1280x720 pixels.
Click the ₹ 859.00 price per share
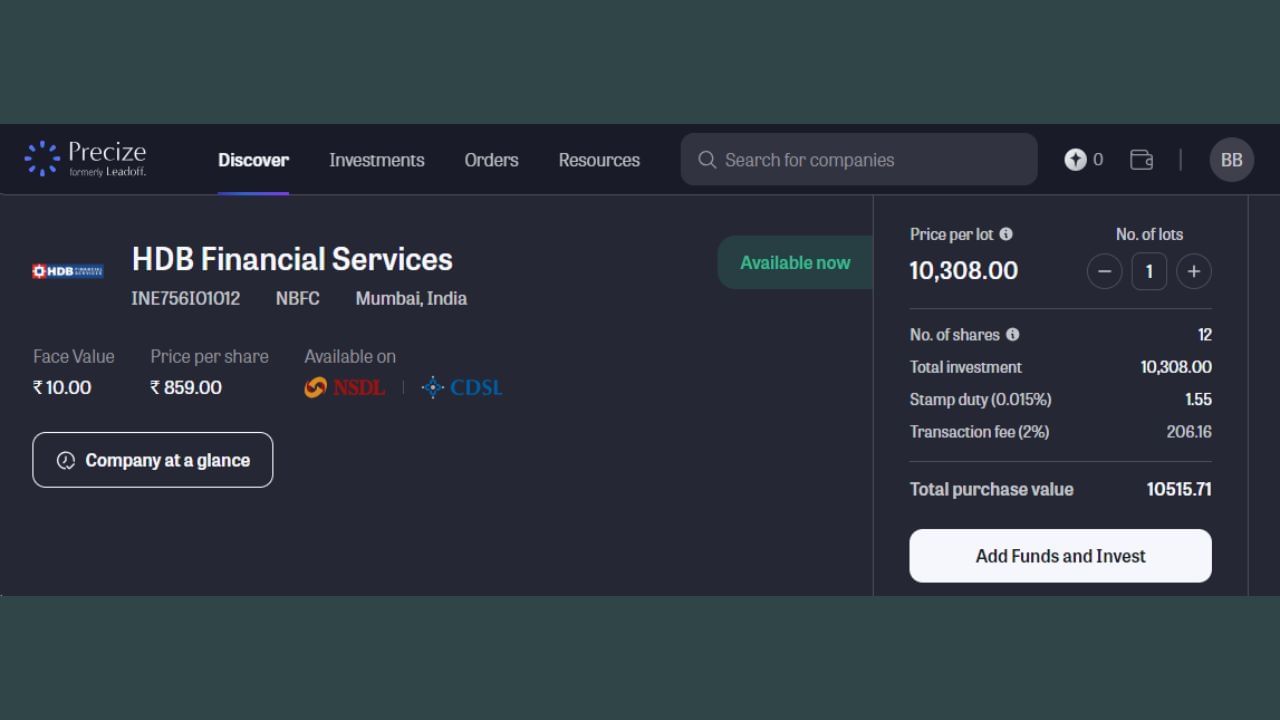(186, 388)
